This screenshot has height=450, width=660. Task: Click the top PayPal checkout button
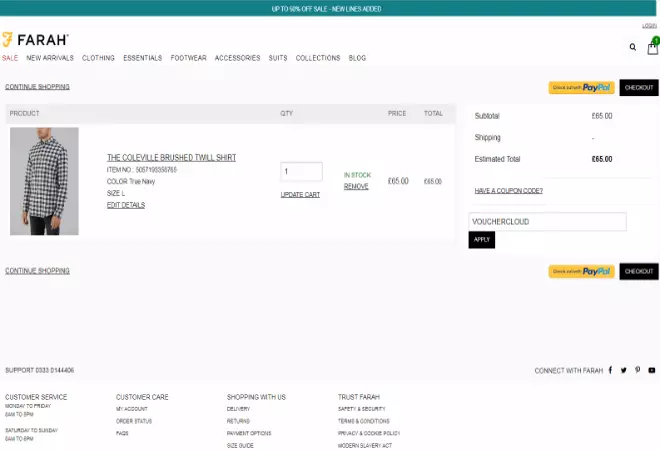pyautogui.click(x=581, y=88)
